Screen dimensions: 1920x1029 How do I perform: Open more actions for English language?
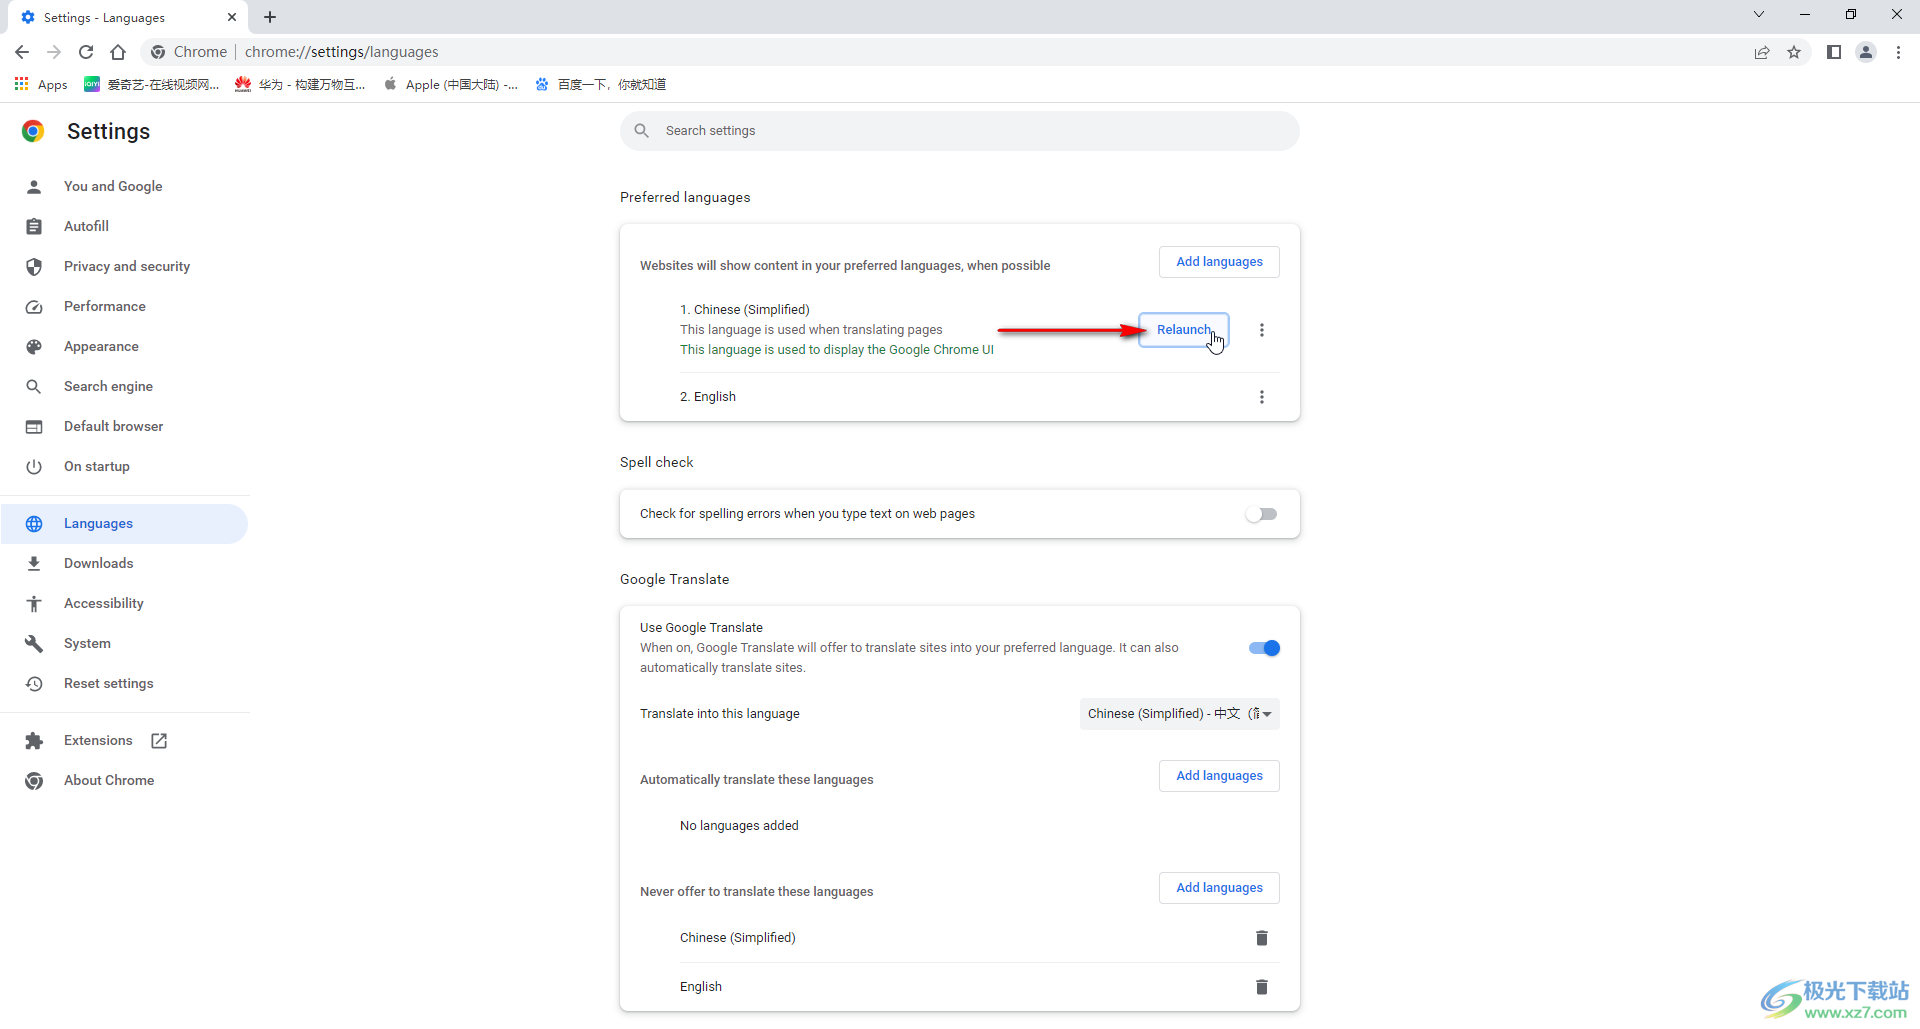[x=1262, y=397]
